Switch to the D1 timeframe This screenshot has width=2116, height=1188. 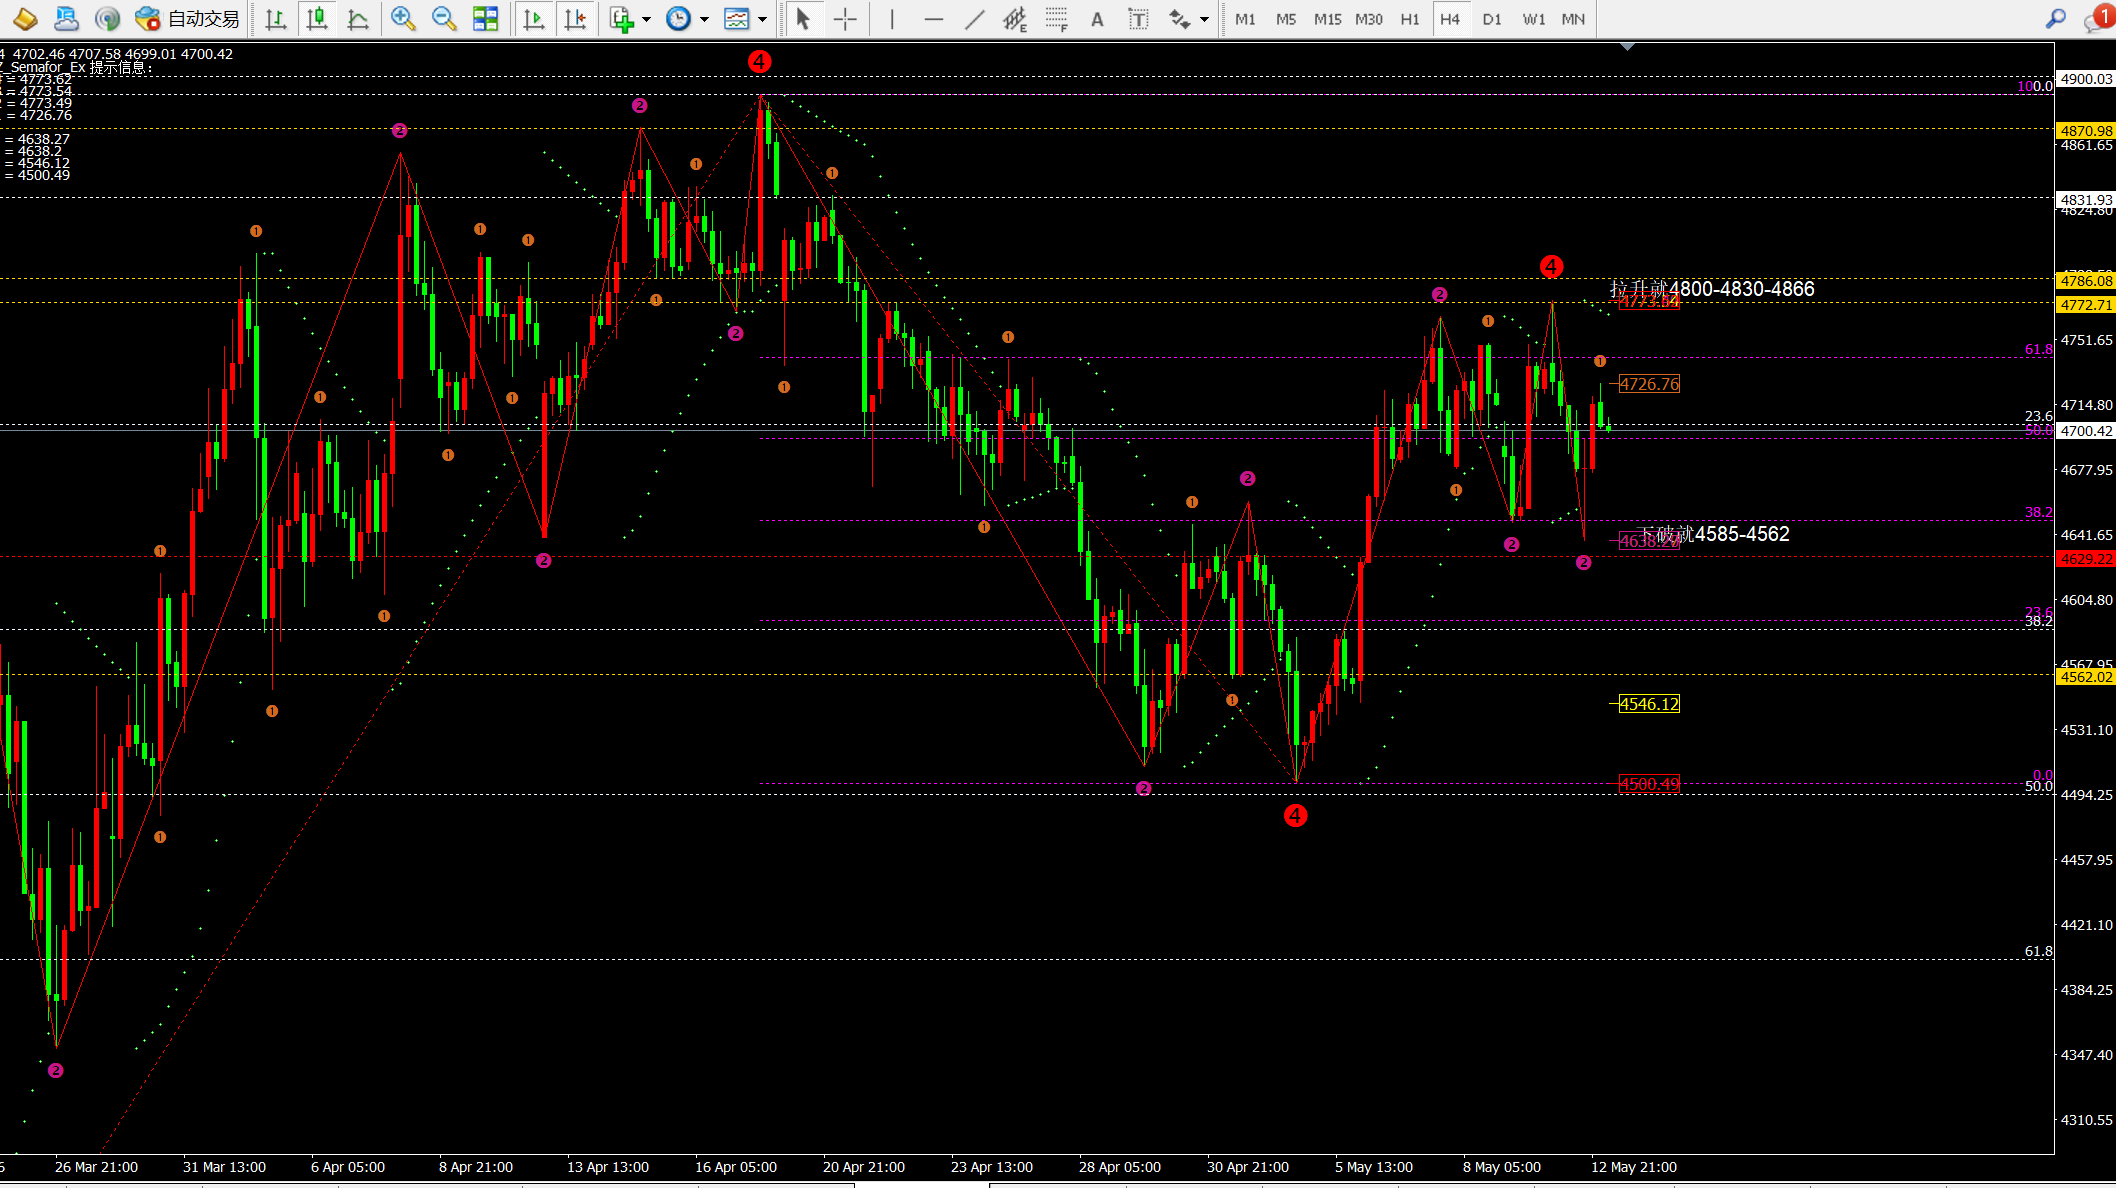click(1492, 19)
